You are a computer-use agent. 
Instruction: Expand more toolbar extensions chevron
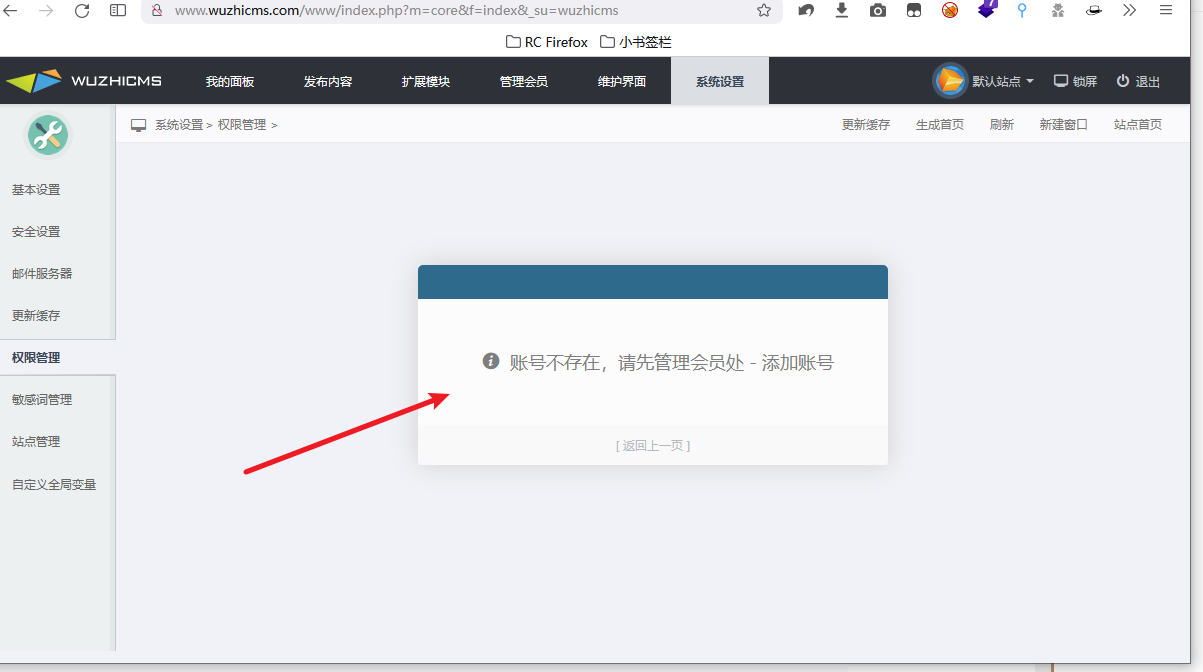1130,10
